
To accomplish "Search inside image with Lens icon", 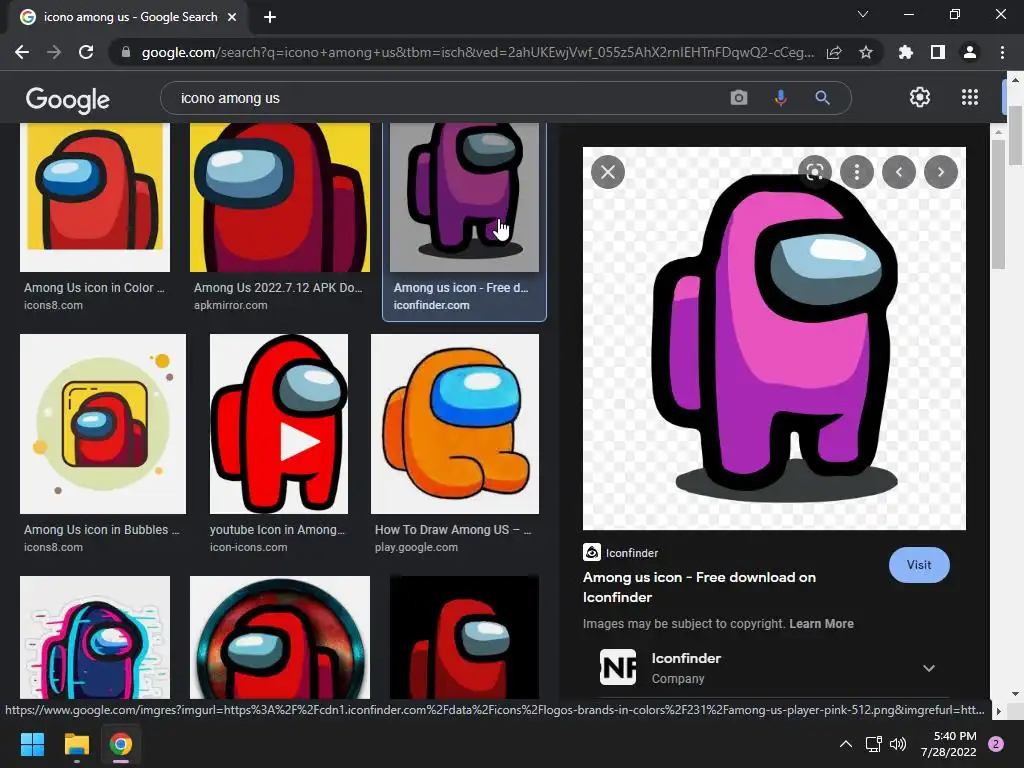I will [814, 172].
